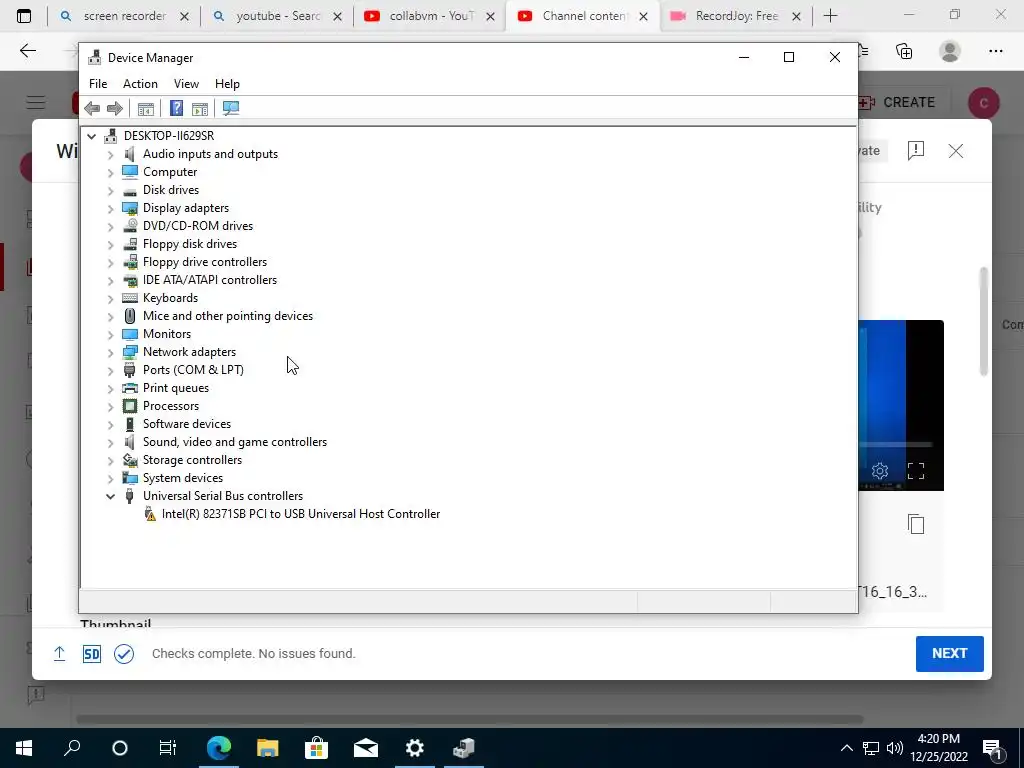The width and height of the screenshot is (1024, 768).
Task: Click the YouTube account avatar
Action: 984,103
